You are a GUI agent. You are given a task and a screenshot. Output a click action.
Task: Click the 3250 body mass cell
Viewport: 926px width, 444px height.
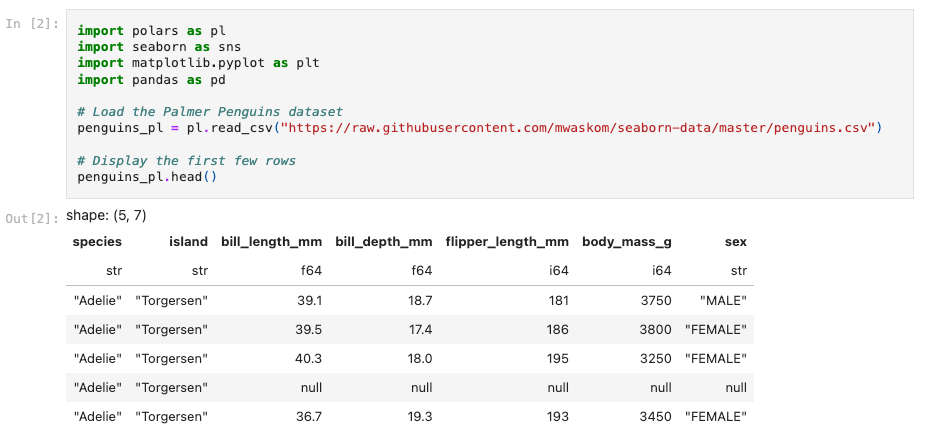[x=656, y=358]
